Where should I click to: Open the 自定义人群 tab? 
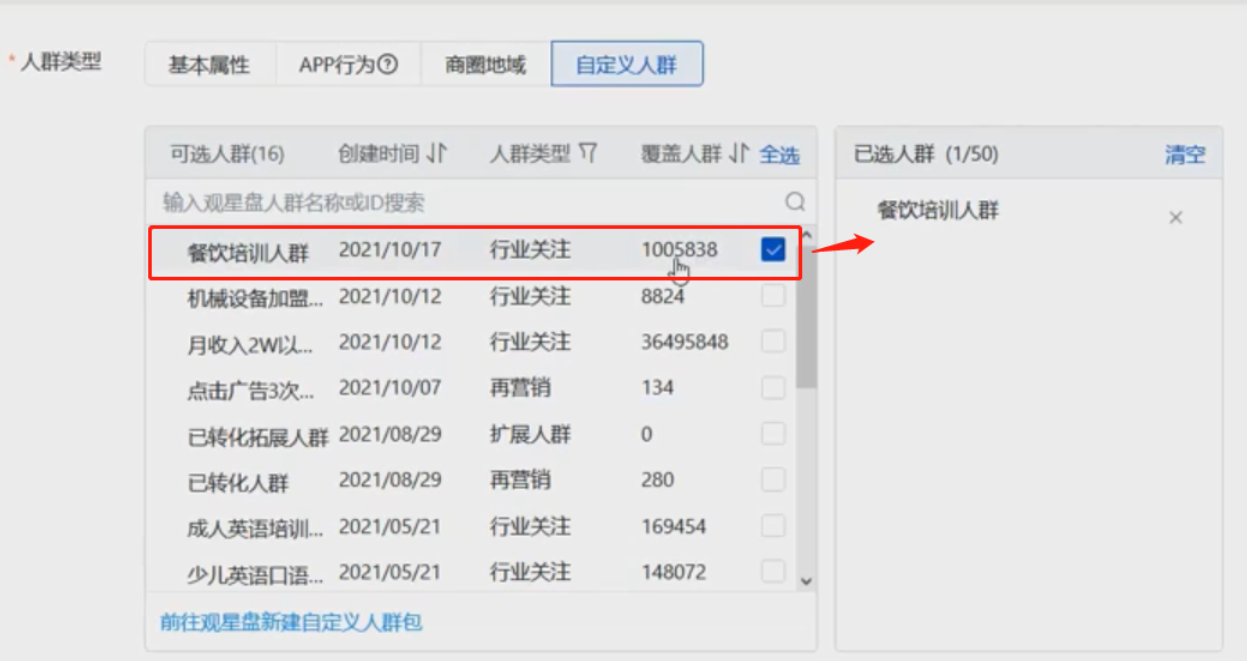point(626,66)
